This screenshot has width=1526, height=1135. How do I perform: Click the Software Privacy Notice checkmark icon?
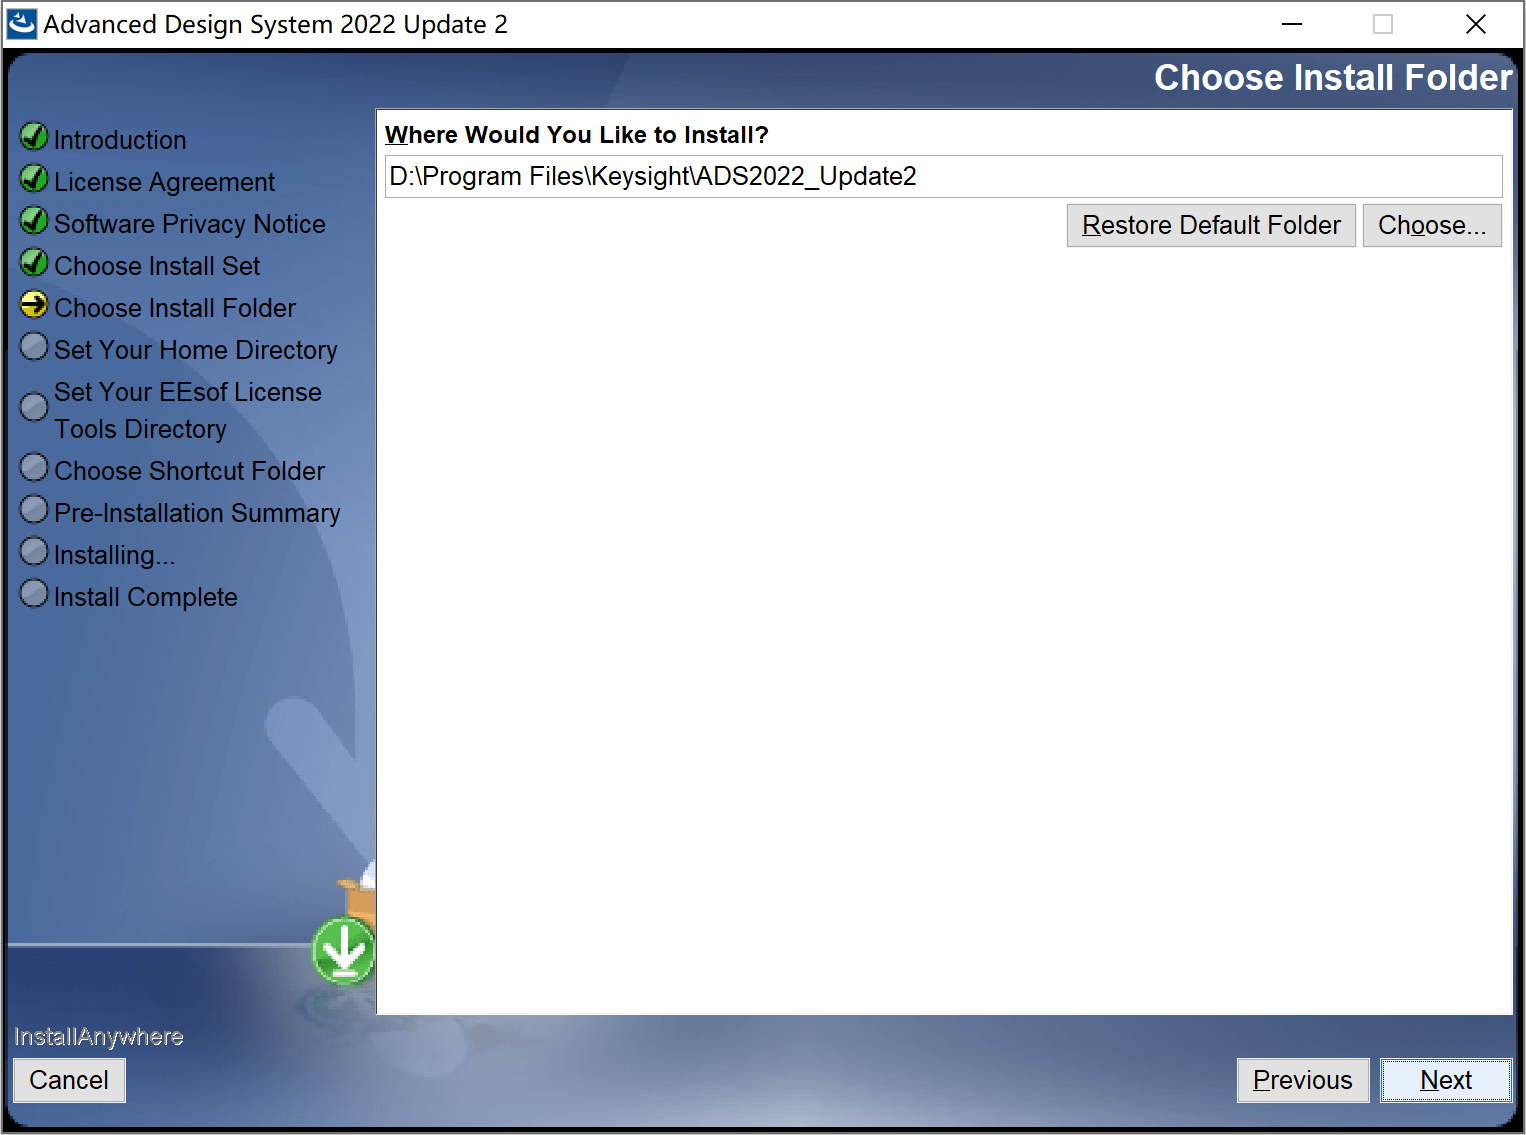click(34, 220)
